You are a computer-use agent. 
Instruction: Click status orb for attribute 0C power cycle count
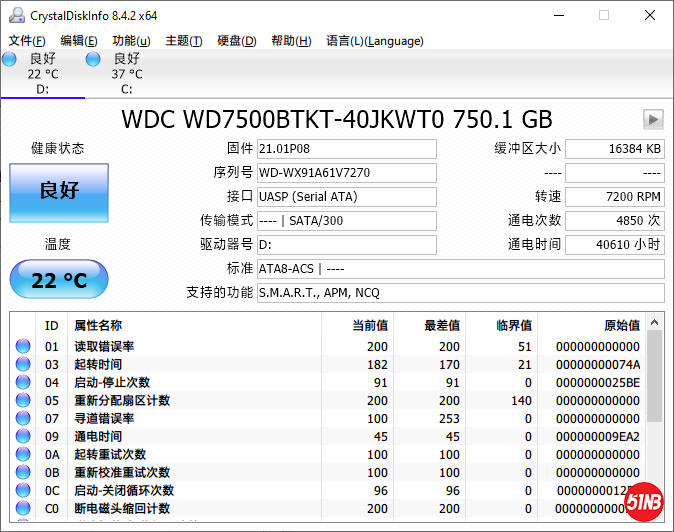point(22,491)
